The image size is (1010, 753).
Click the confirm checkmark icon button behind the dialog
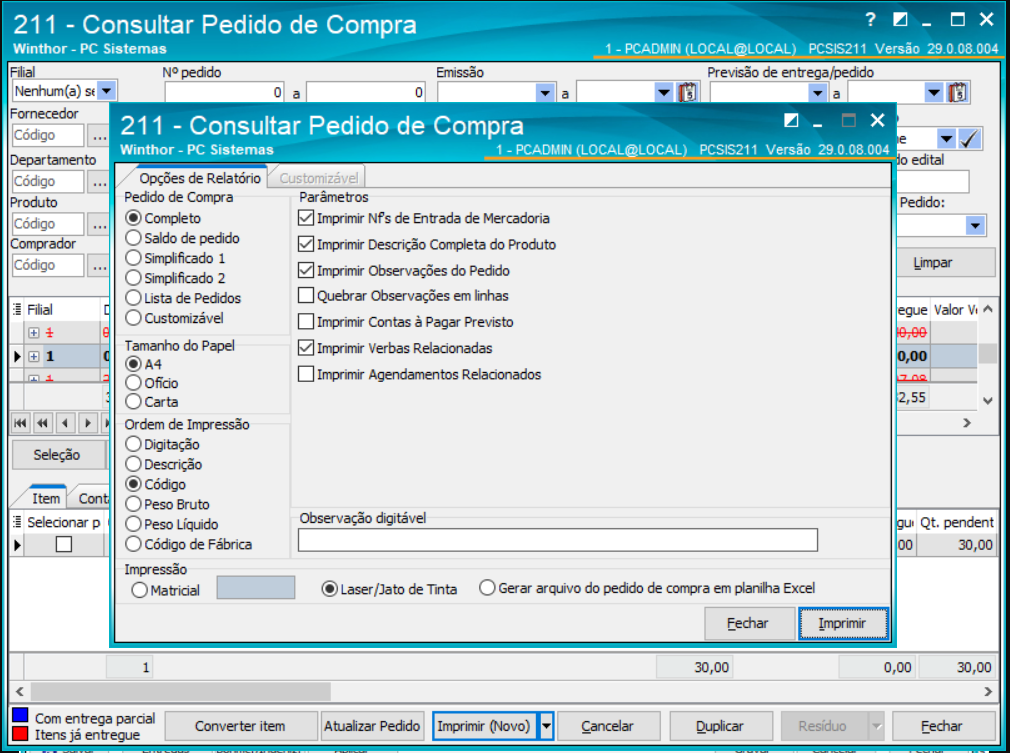(969, 138)
